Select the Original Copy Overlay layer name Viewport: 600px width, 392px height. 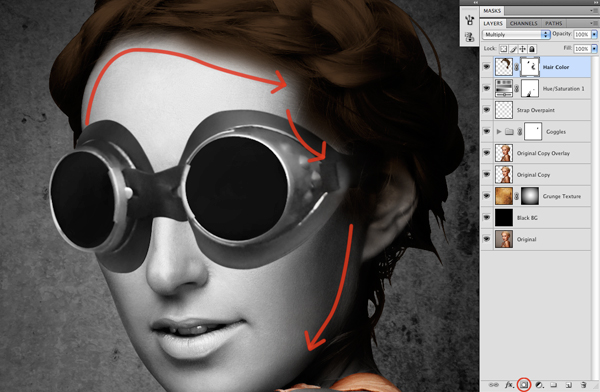pyautogui.click(x=543, y=153)
